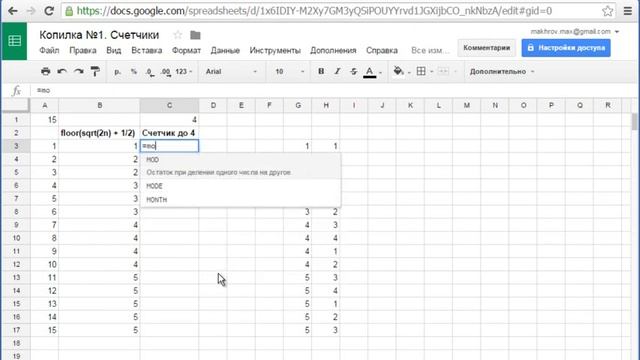Click the browser forward arrow
The width and height of the screenshot is (640, 360).
31,11
